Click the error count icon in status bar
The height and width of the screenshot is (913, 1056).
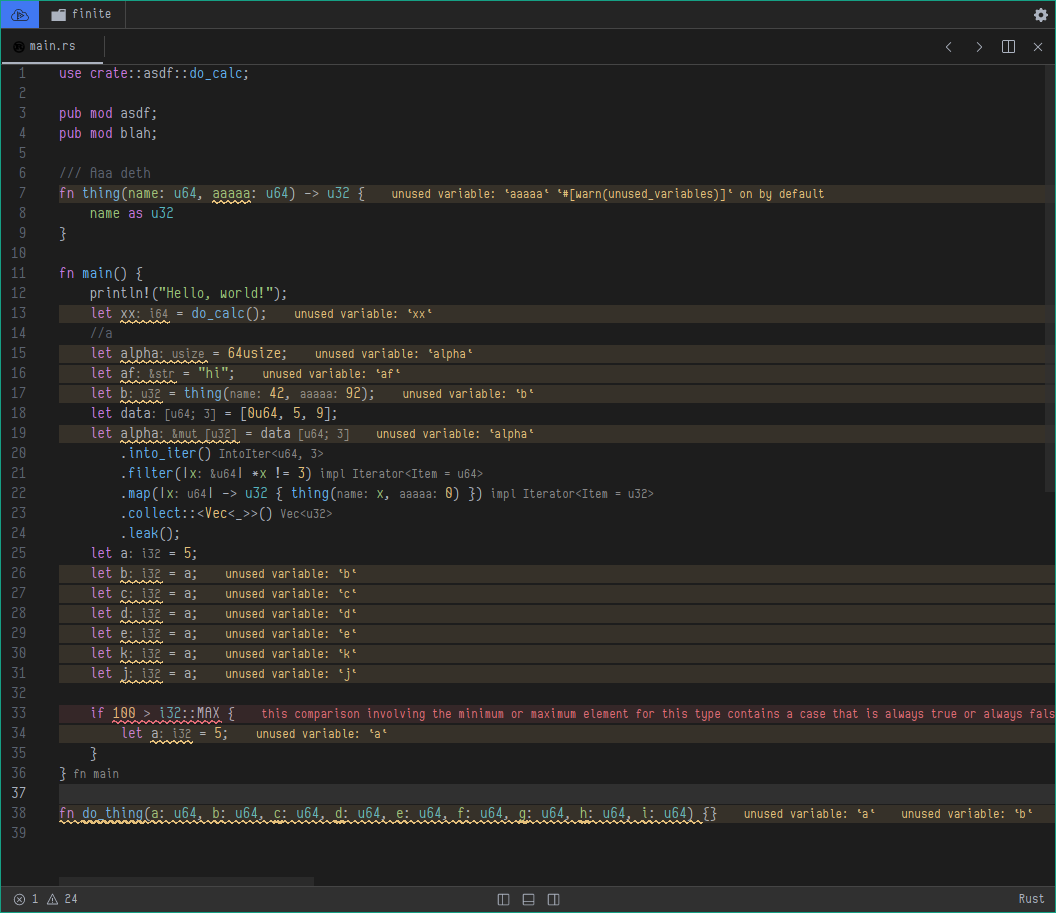coord(20,899)
